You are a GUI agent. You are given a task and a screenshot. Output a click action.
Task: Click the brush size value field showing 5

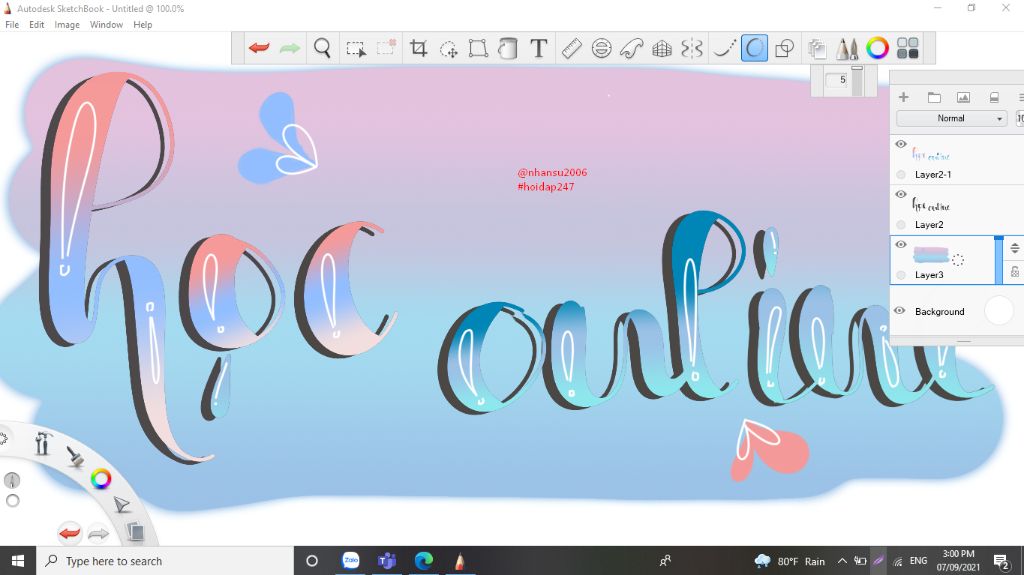pos(836,80)
